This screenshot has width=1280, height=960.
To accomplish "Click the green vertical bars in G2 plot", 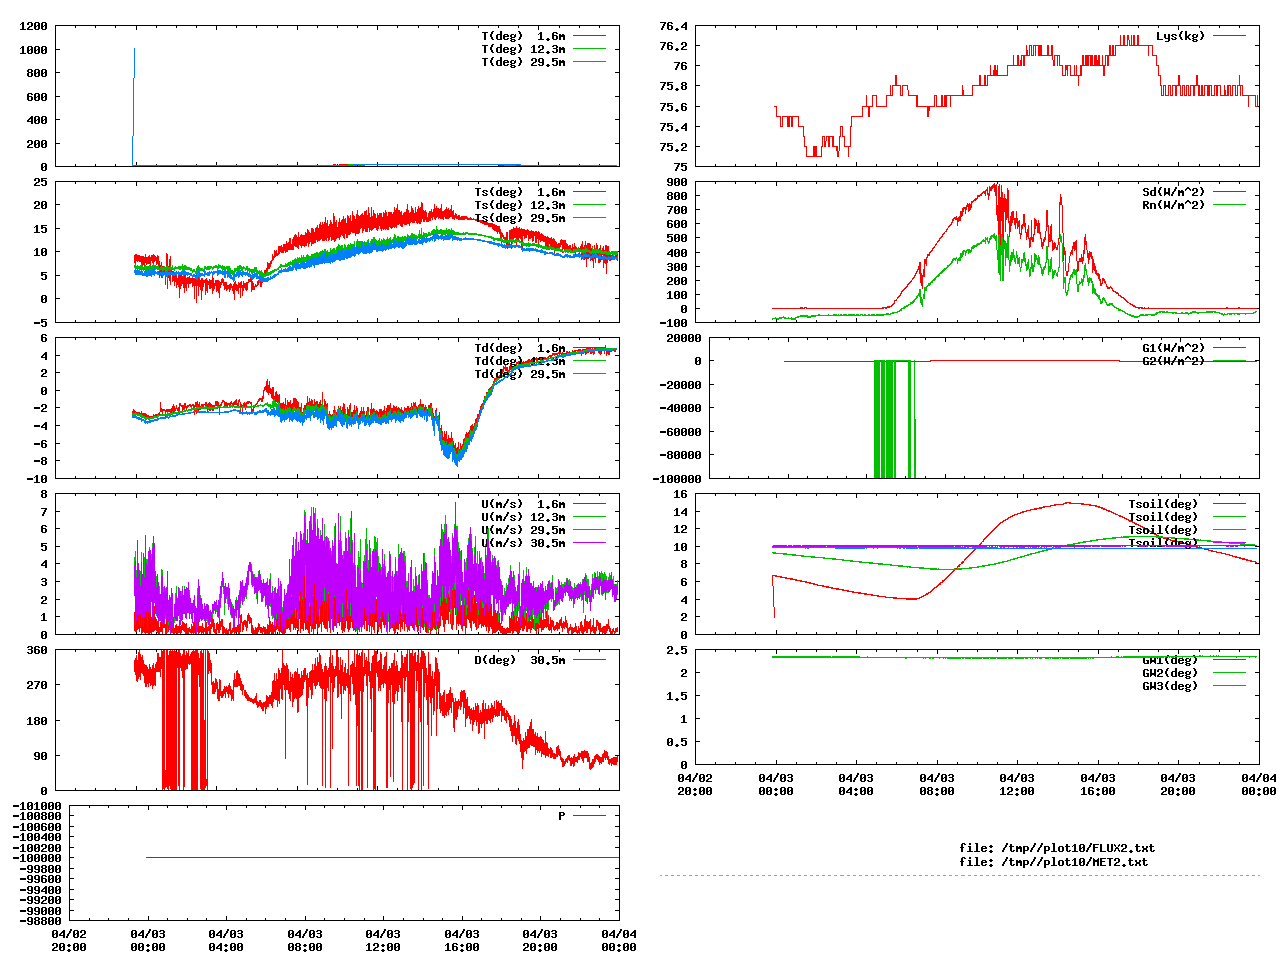I will click(895, 418).
